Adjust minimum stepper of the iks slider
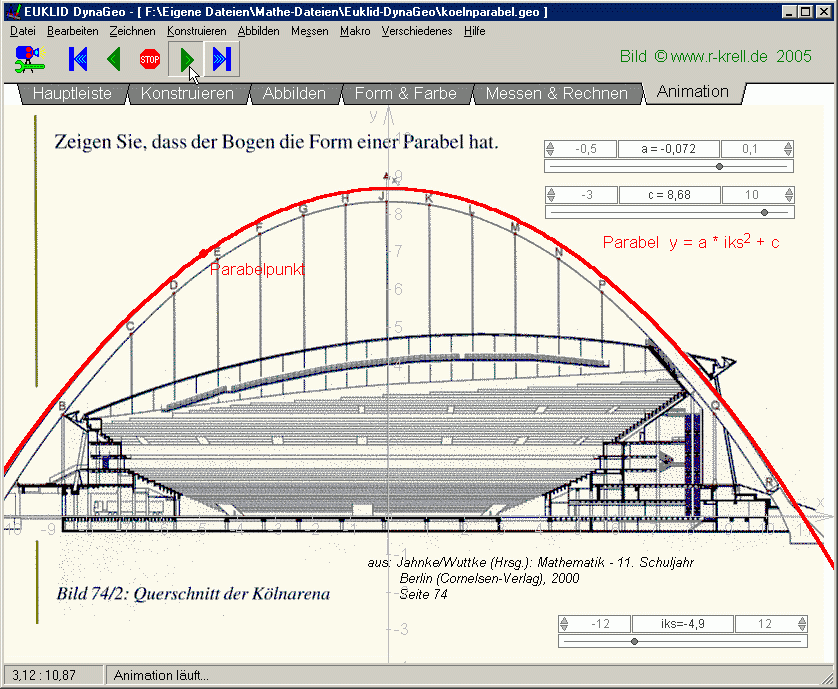This screenshot has width=838, height=689. coord(564,624)
